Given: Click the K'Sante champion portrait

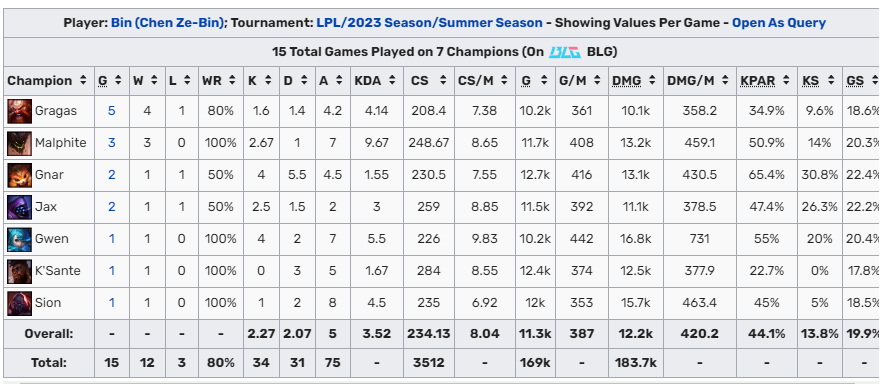Looking at the screenshot, I should coord(19,271).
